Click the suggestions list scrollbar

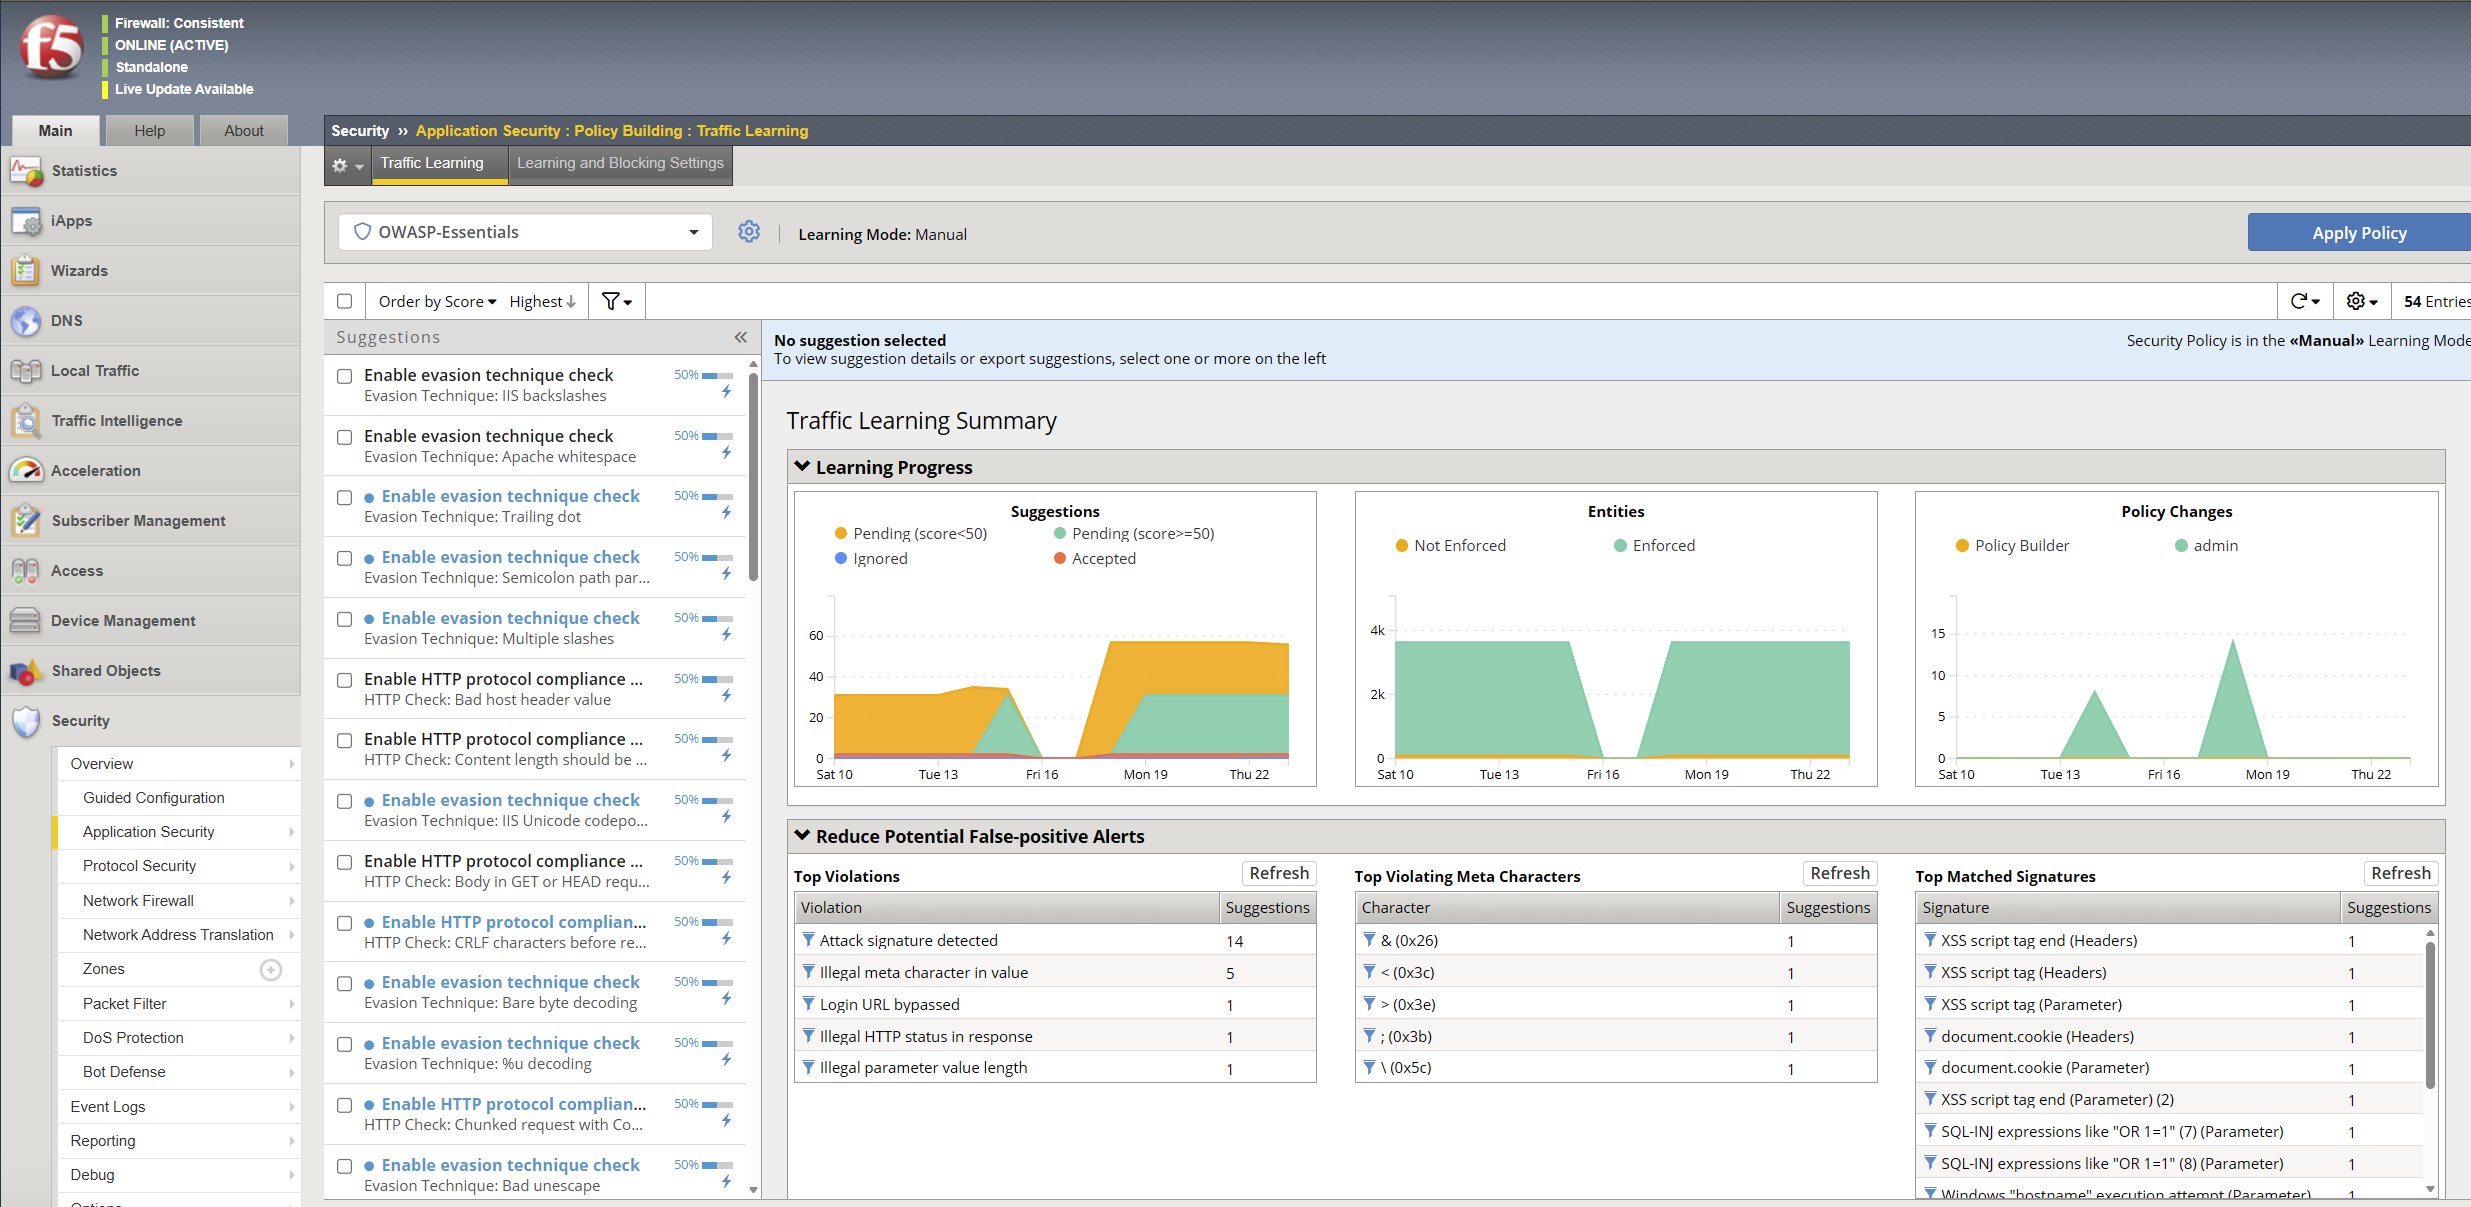tap(753, 477)
